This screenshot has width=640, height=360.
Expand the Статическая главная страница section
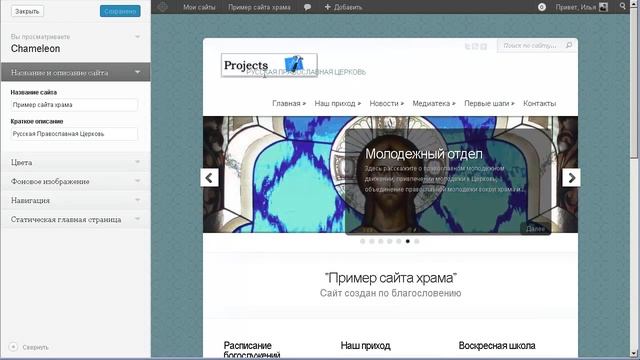76,219
